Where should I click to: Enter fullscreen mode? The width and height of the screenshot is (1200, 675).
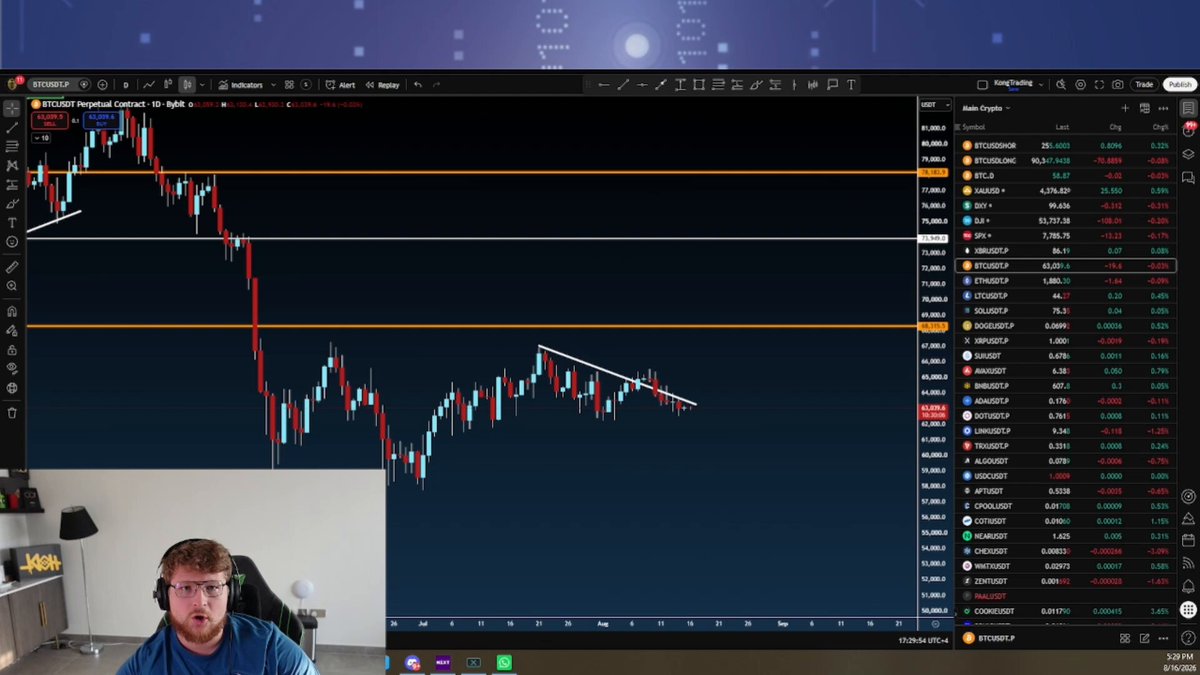pos(1099,85)
